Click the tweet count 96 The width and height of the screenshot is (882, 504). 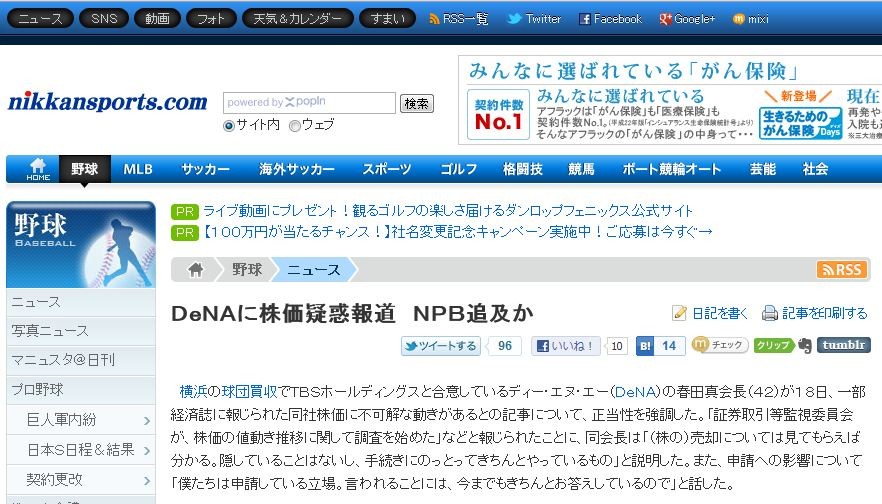click(x=505, y=346)
